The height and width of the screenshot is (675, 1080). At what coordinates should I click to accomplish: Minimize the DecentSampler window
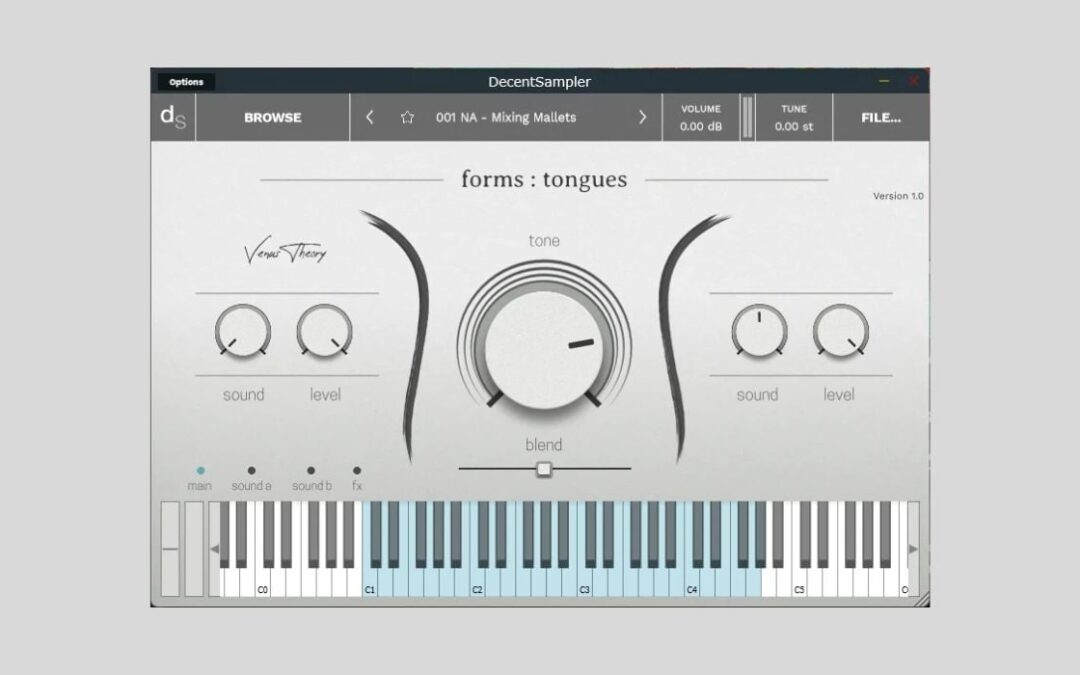884,81
